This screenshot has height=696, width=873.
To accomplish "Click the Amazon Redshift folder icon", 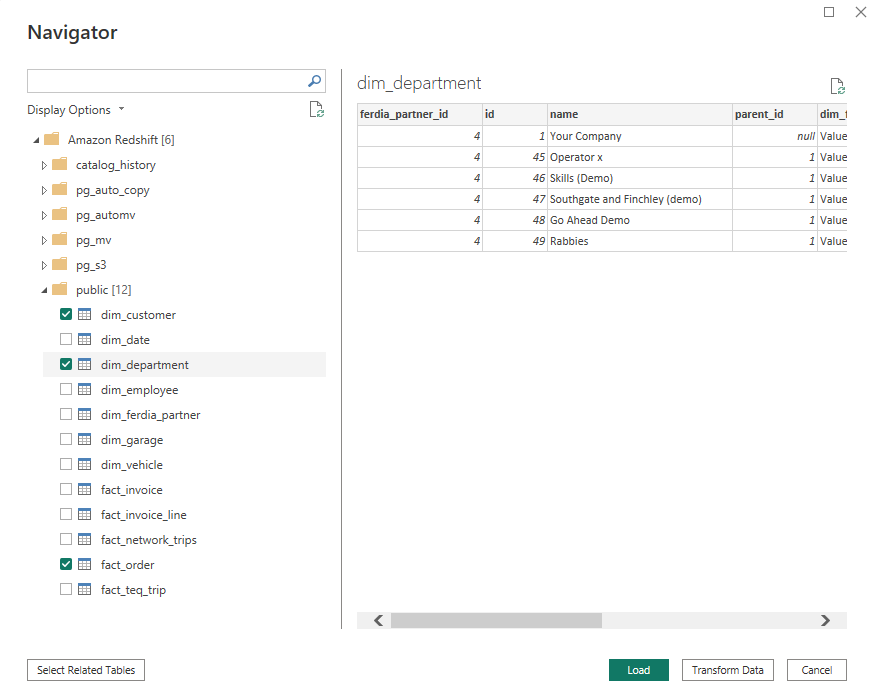I will click(52, 139).
